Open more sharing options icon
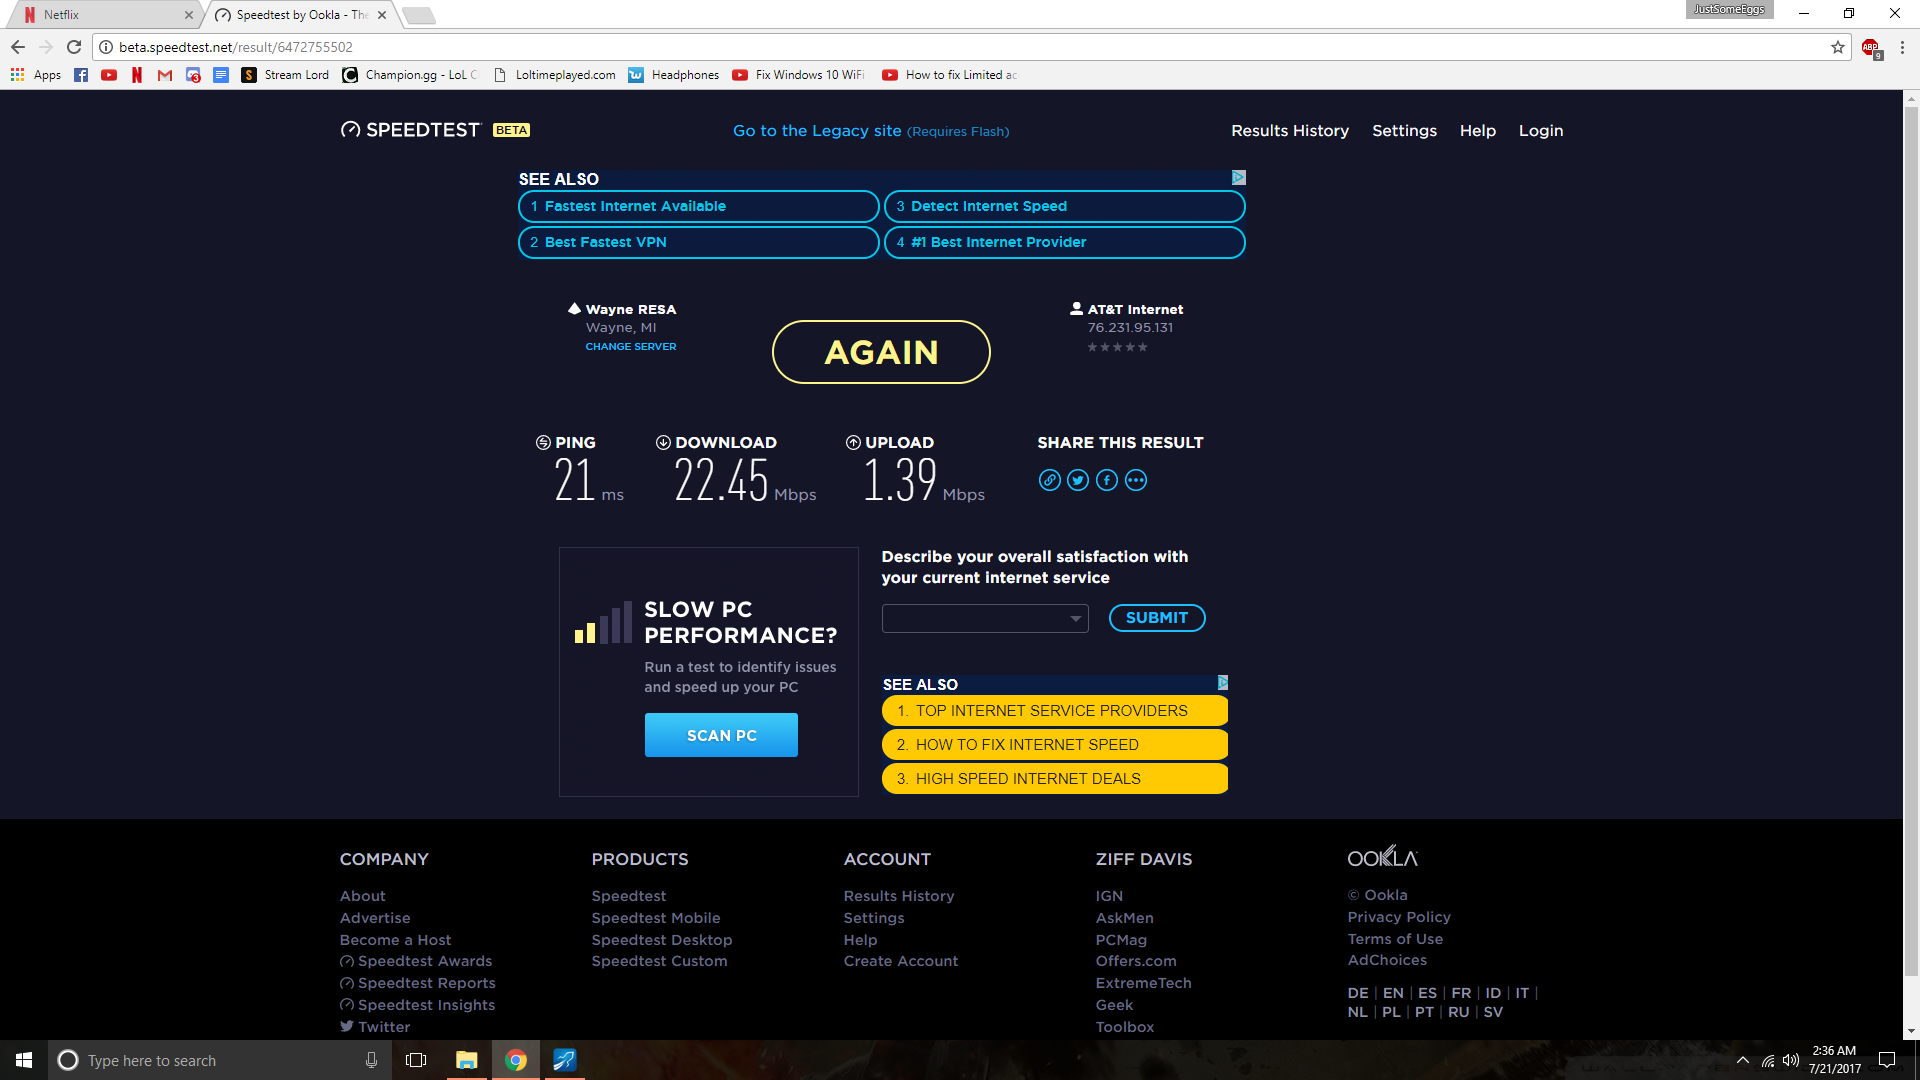The height and width of the screenshot is (1080, 1920). click(1136, 480)
